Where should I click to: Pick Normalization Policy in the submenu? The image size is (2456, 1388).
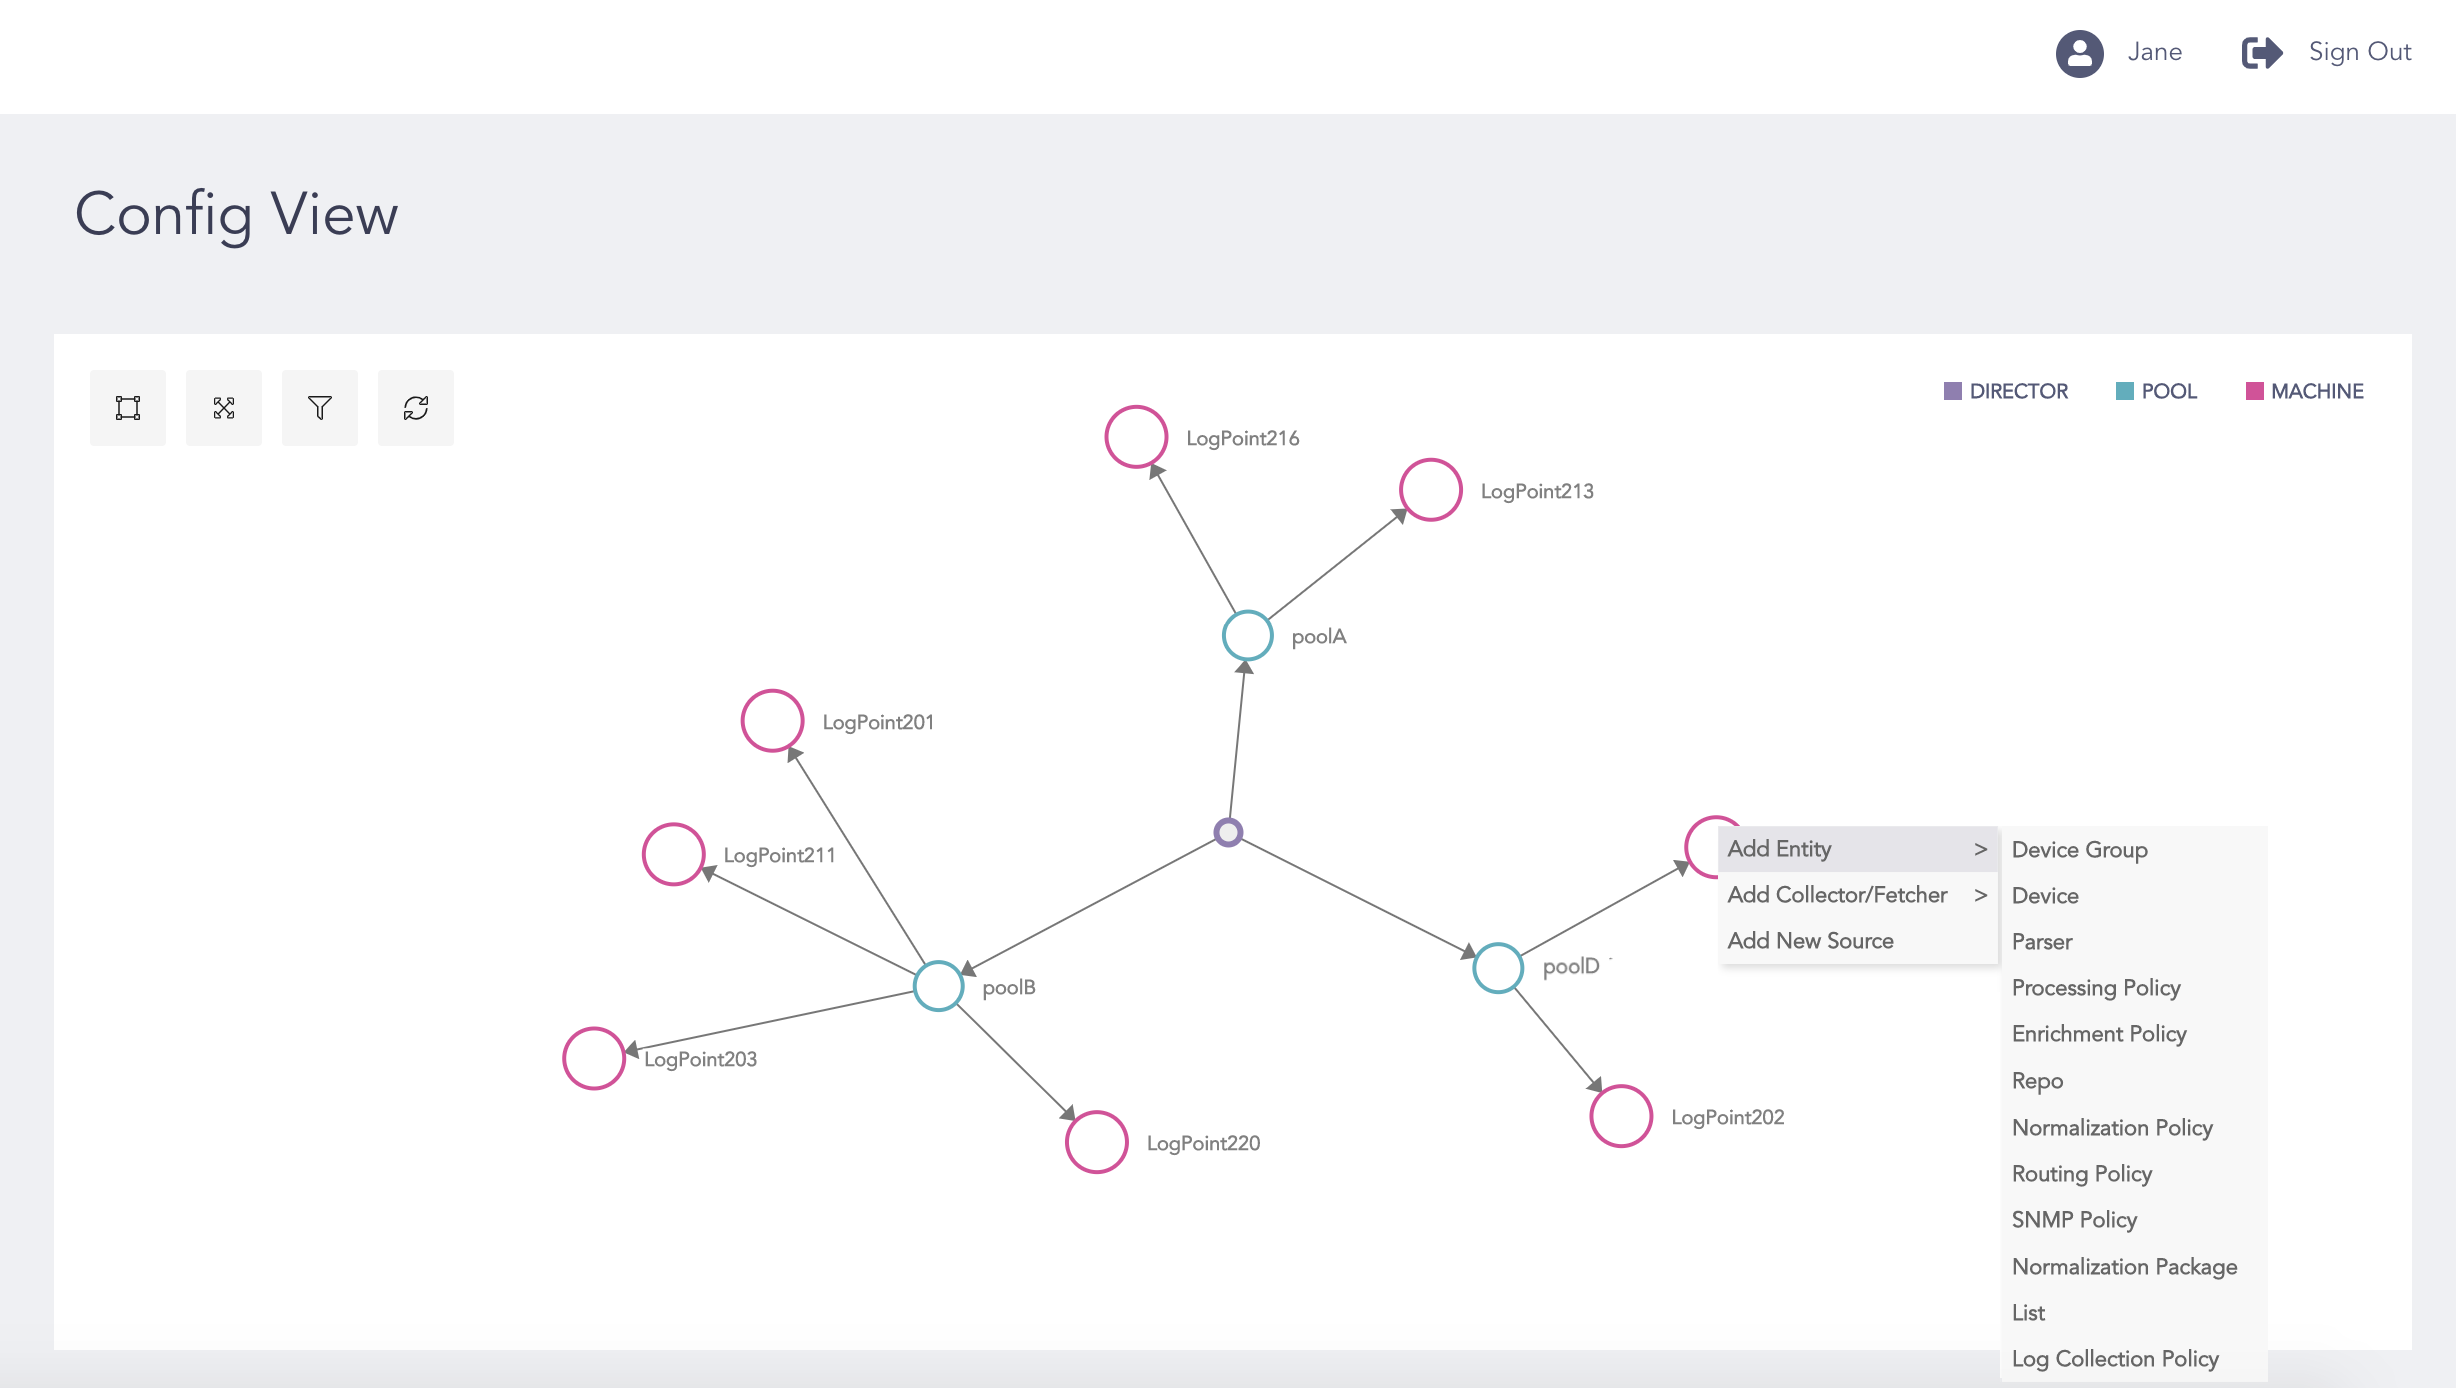tap(2112, 1128)
